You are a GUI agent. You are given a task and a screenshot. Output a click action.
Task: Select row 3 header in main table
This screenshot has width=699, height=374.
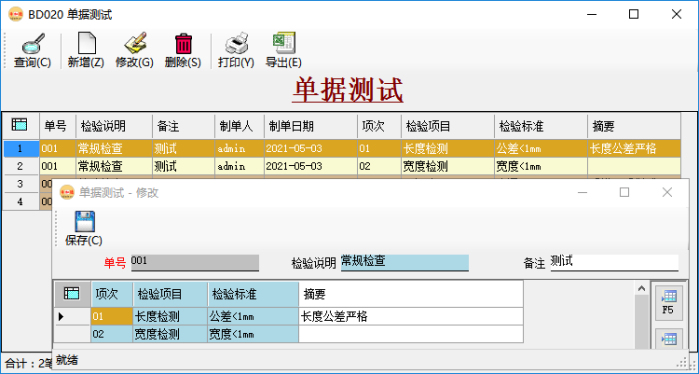[21, 184]
